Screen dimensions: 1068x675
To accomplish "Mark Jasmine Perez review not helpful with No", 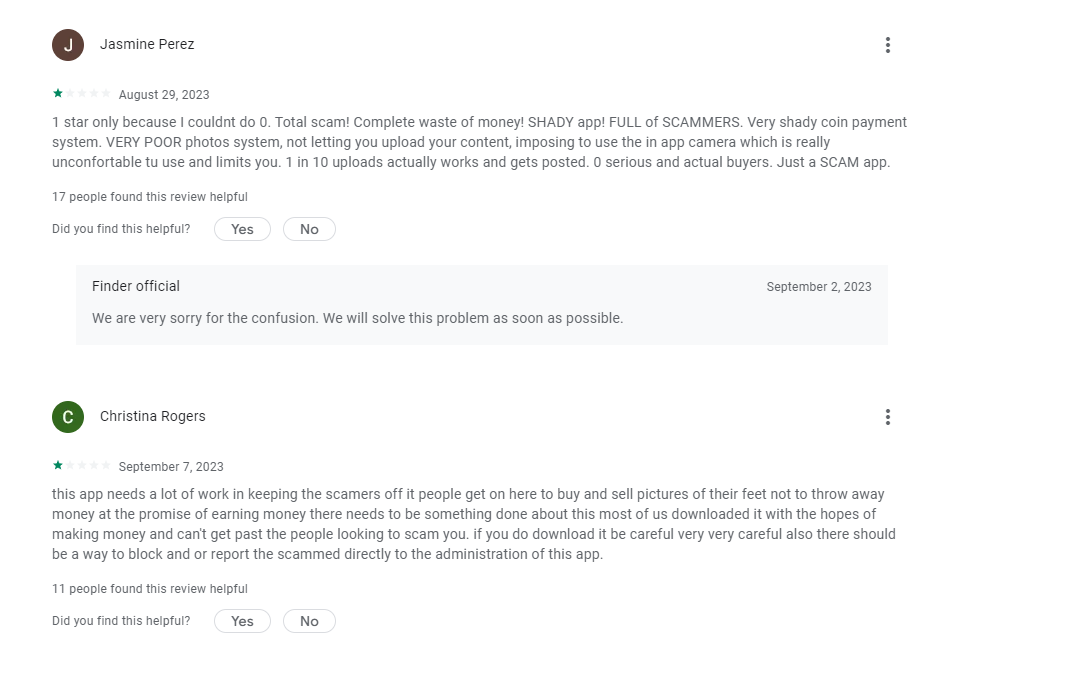I will [x=309, y=229].
